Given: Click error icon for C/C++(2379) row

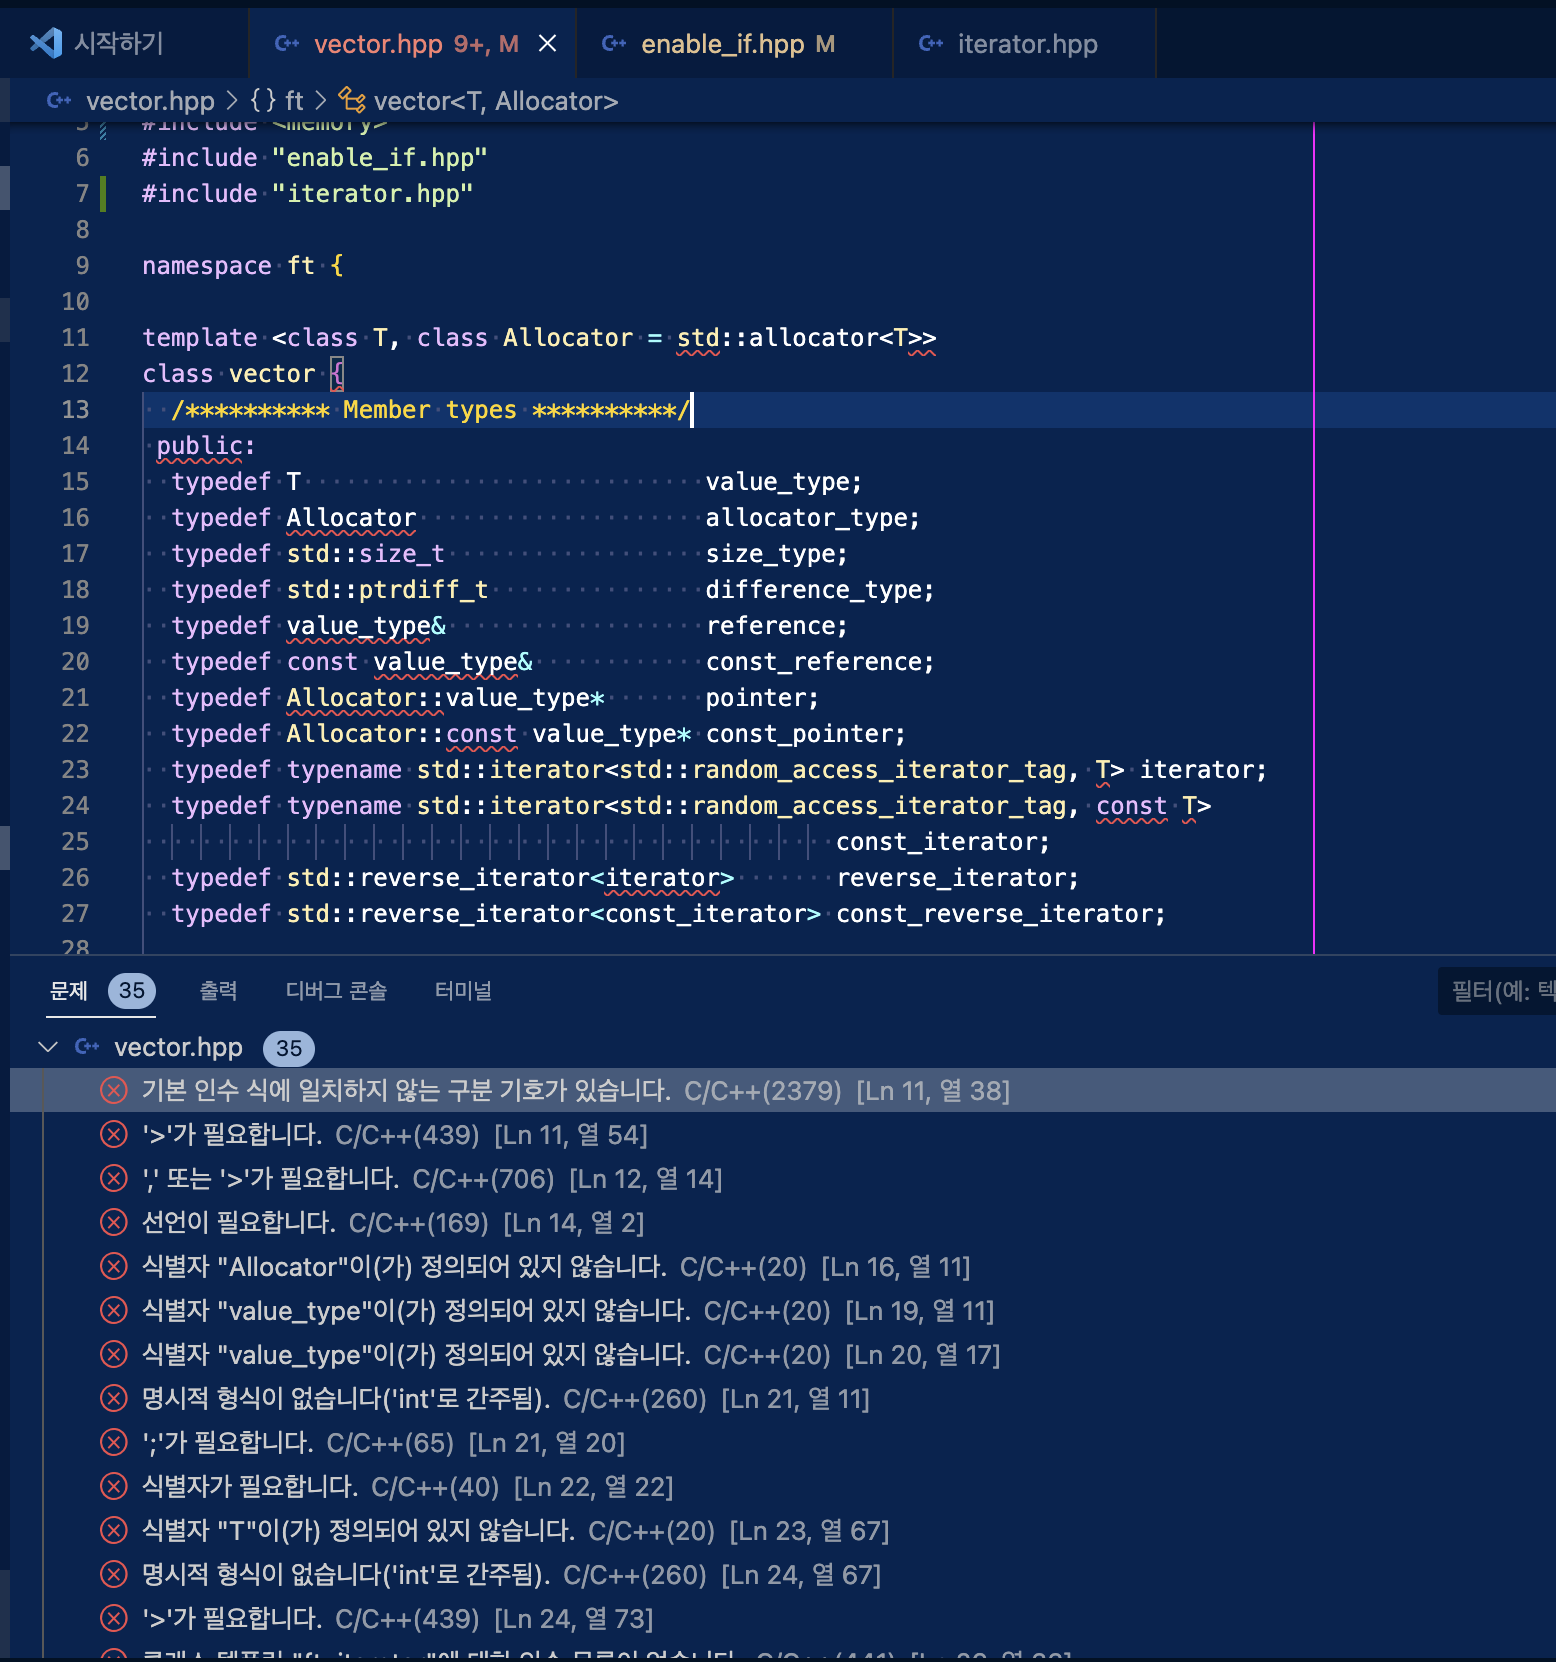Looking at the screenshot, I should (x=114, y=1090).
